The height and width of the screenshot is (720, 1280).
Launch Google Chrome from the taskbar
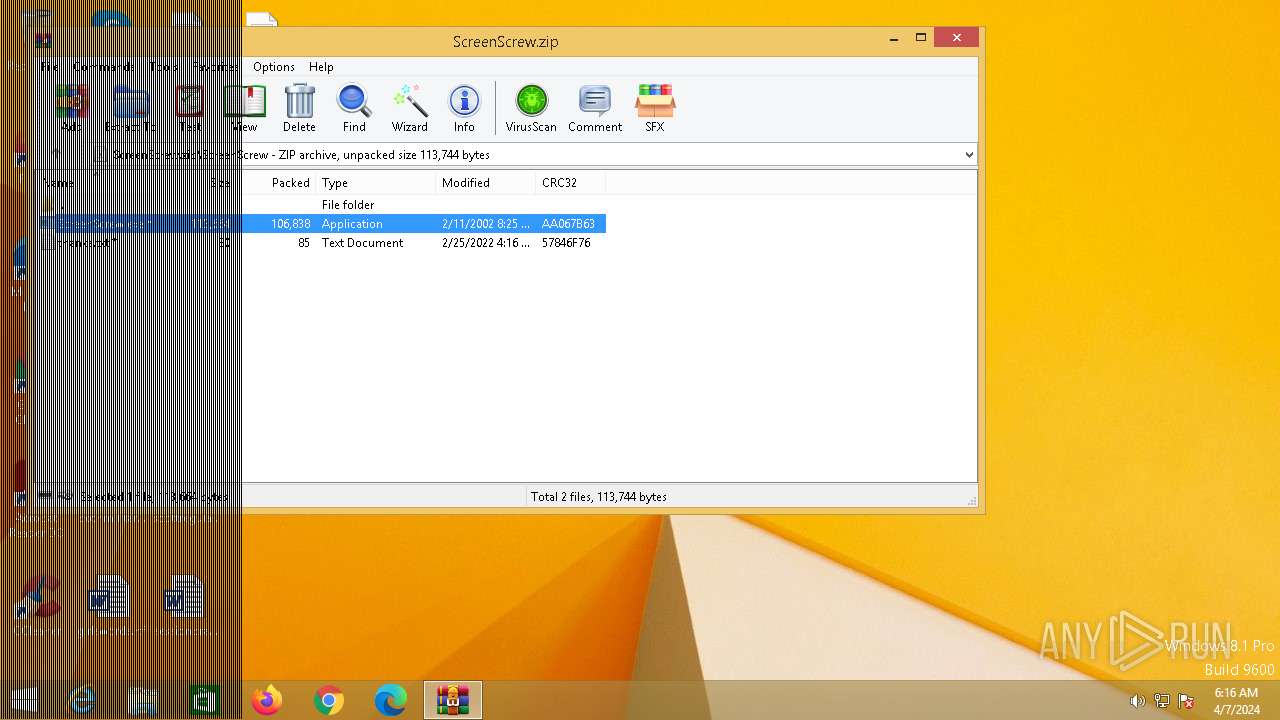(x=329, y=700)
